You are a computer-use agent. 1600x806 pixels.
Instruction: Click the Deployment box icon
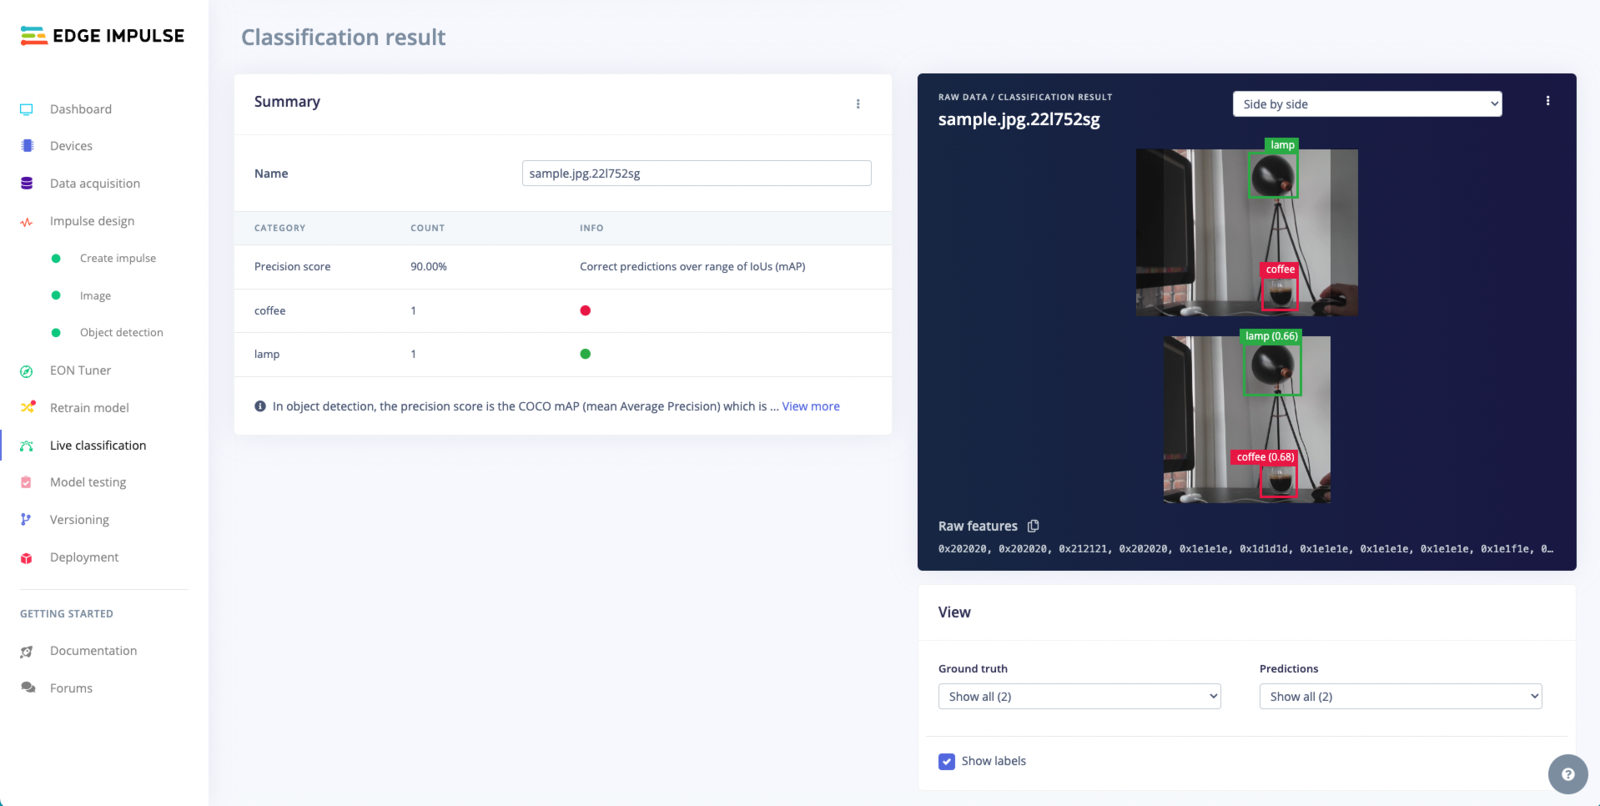pos(27,558)
